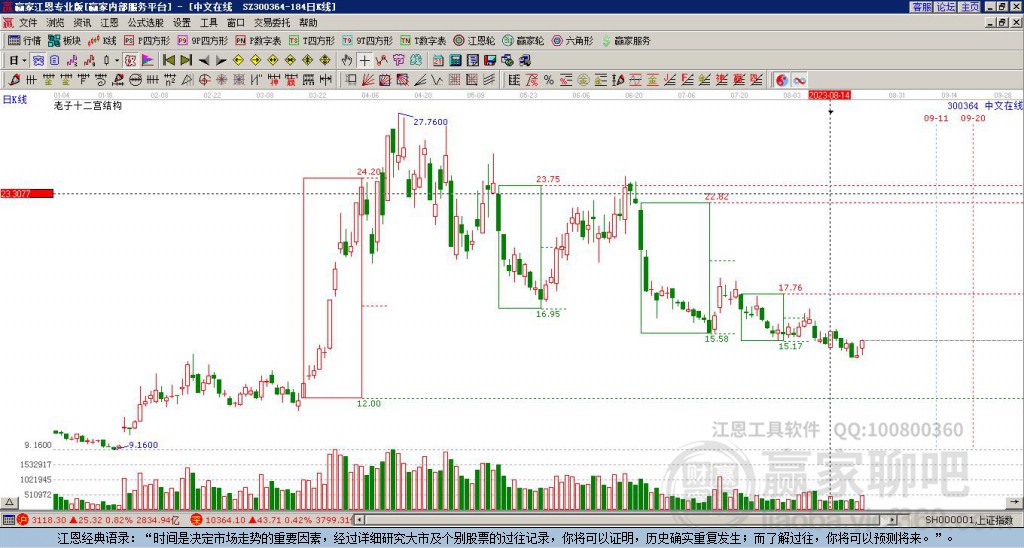The width and height of the screenshot is (1024, 548).
Task: Open the calculator icon
Action: pyautogui.click(x=456, y=61)
